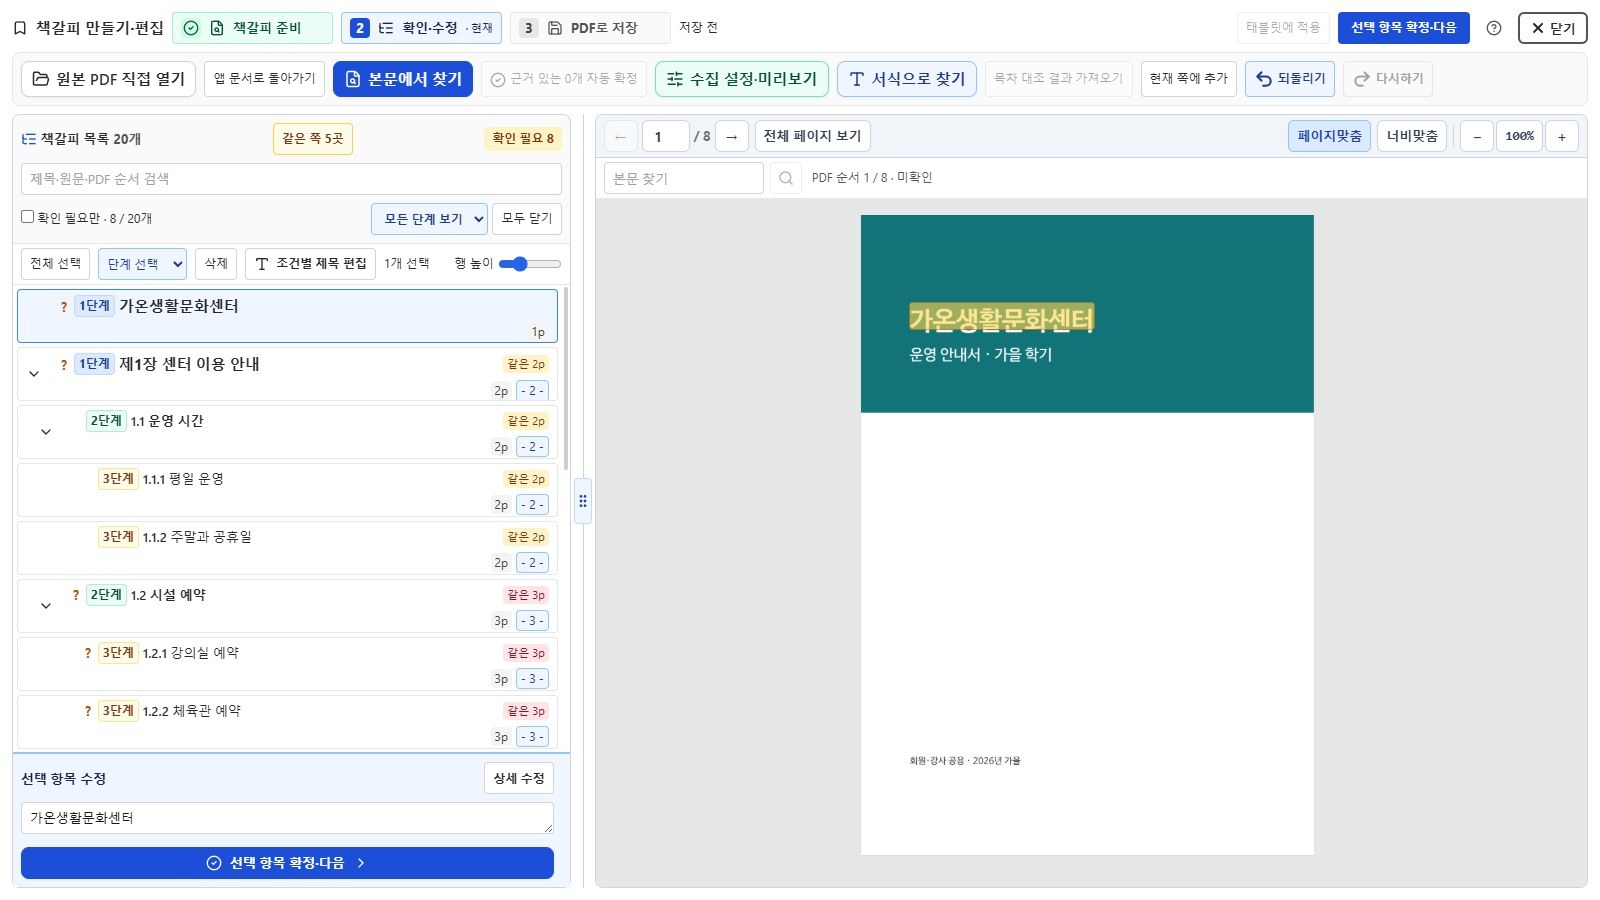The image size is (1600, 900).
Task: Click the 본문에서 찾기 button
Action: tap(403, 79)
